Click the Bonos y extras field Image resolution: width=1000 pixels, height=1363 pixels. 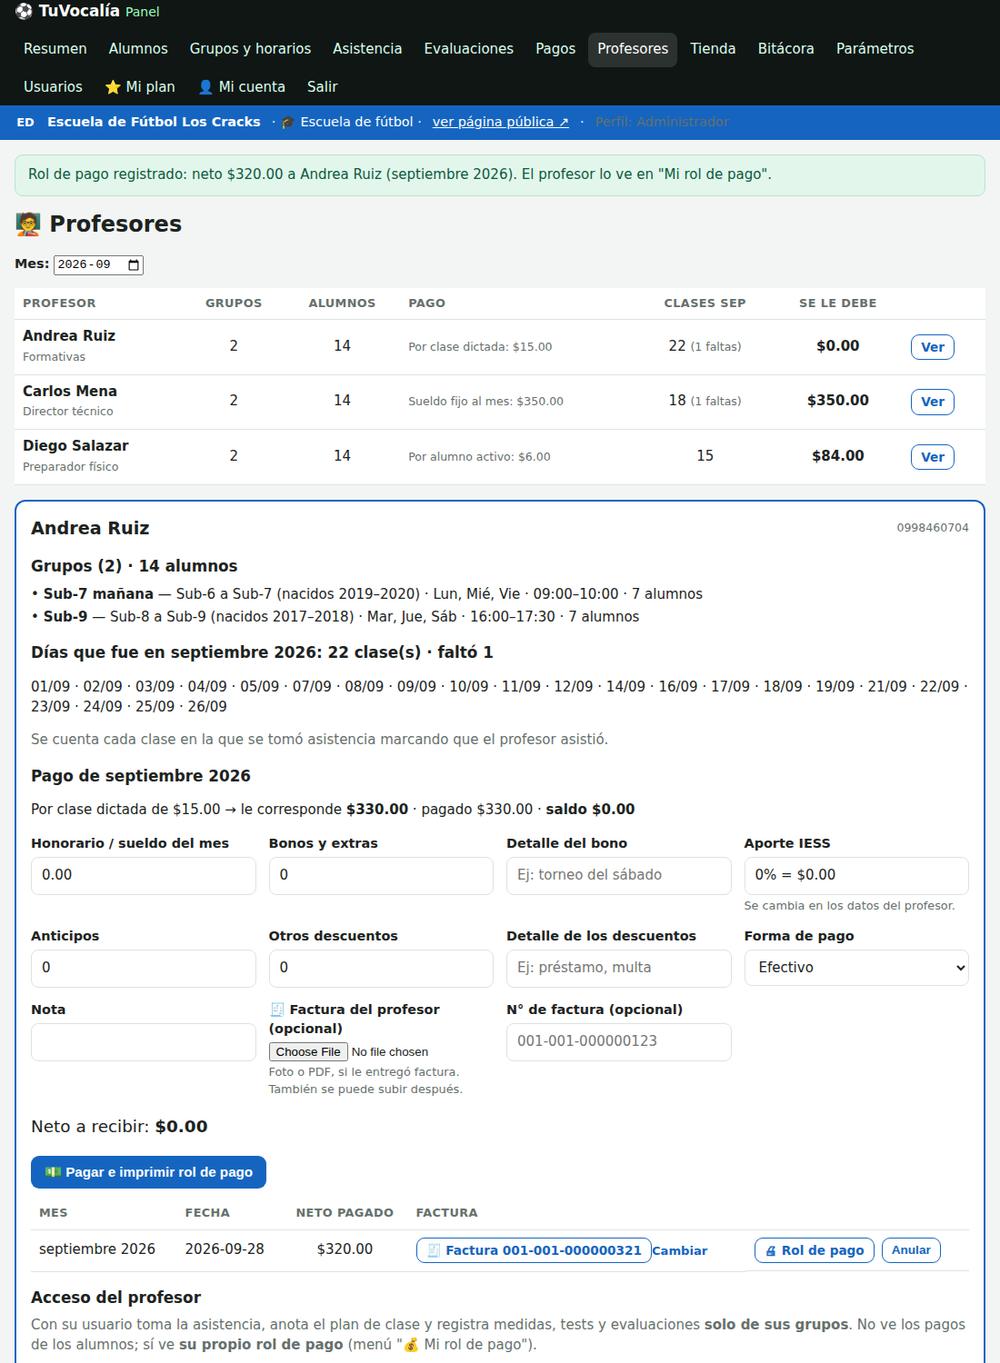(381, 875)
